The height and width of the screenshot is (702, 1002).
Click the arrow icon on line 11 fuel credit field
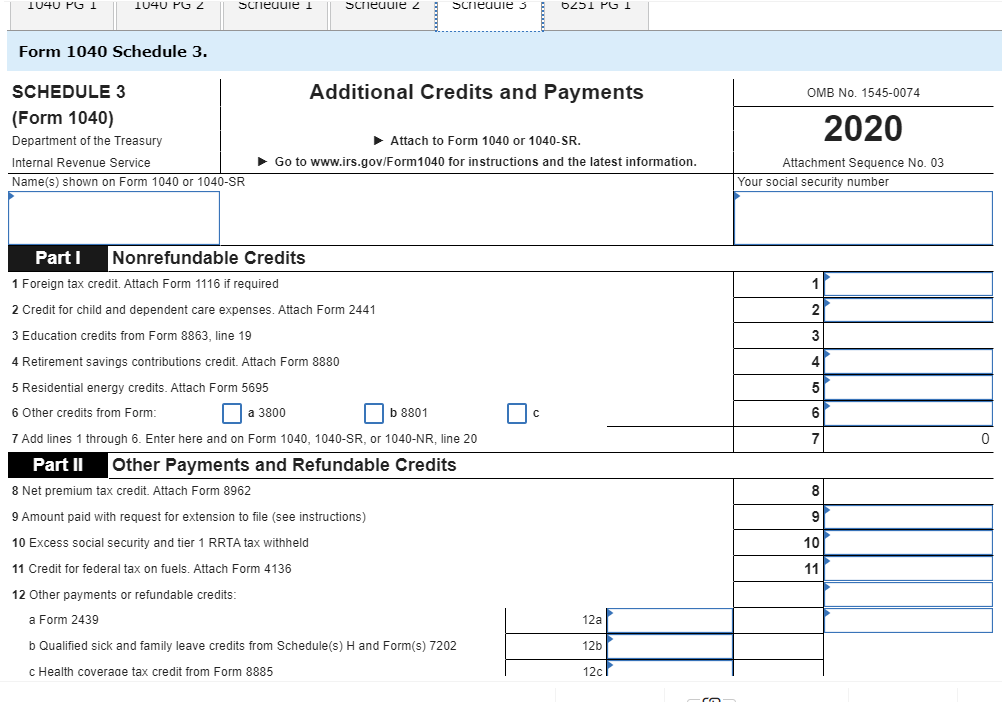click(x=827, y=562)
